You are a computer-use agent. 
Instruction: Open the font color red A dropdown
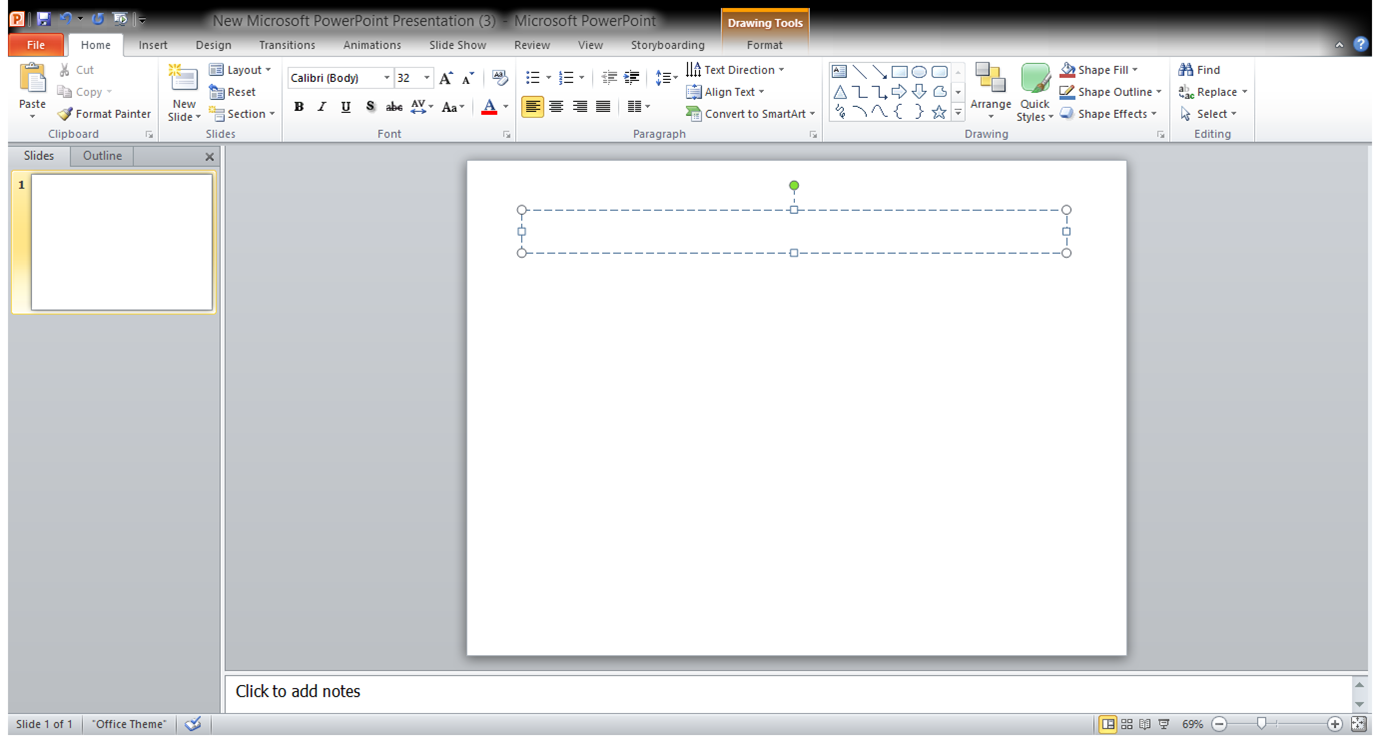pos(506,107)
